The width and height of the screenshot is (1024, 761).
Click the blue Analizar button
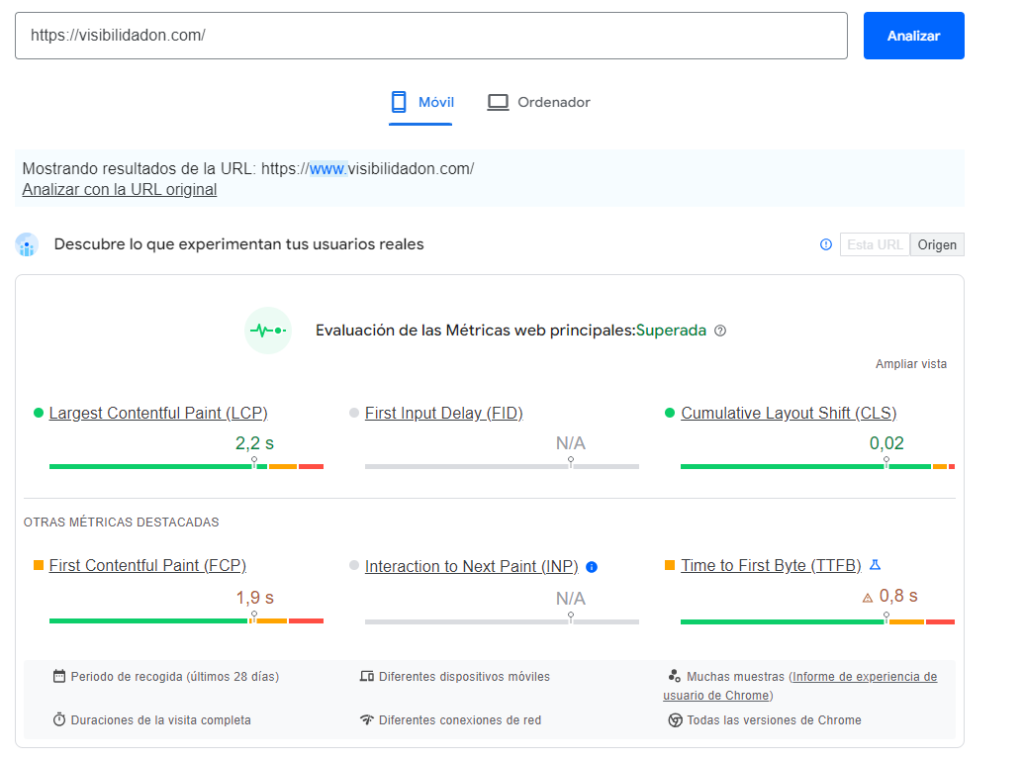point(913,36)
